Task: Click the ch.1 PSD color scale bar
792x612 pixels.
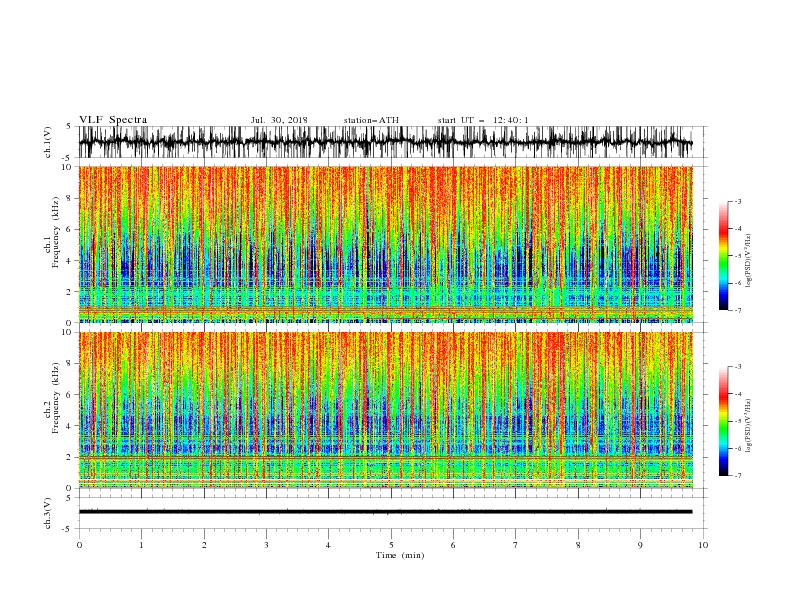Action: 723,256
